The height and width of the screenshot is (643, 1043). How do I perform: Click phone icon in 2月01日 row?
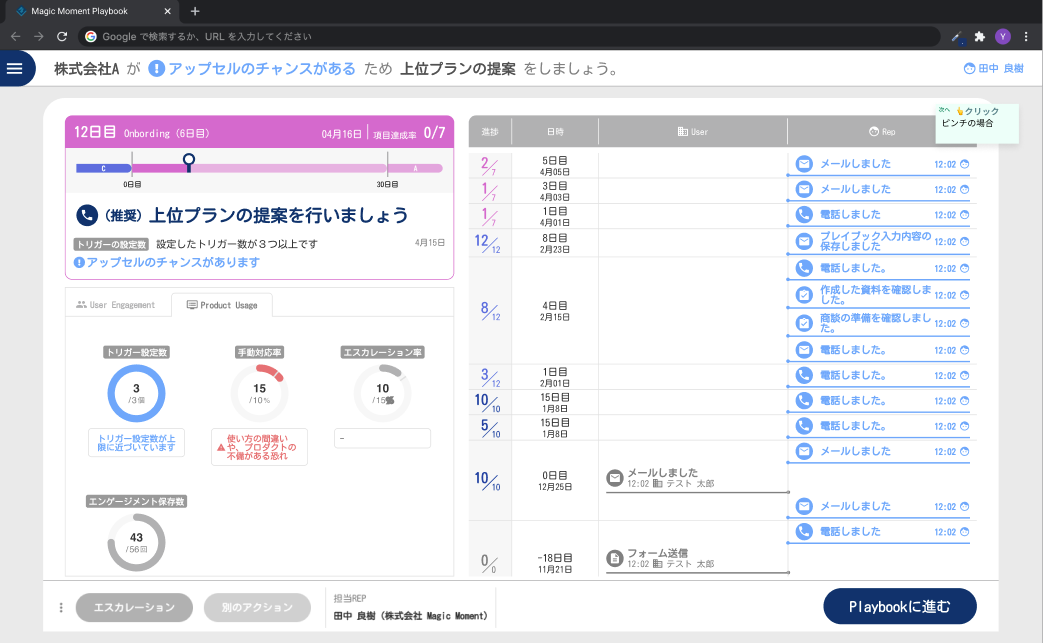(804, 375)
